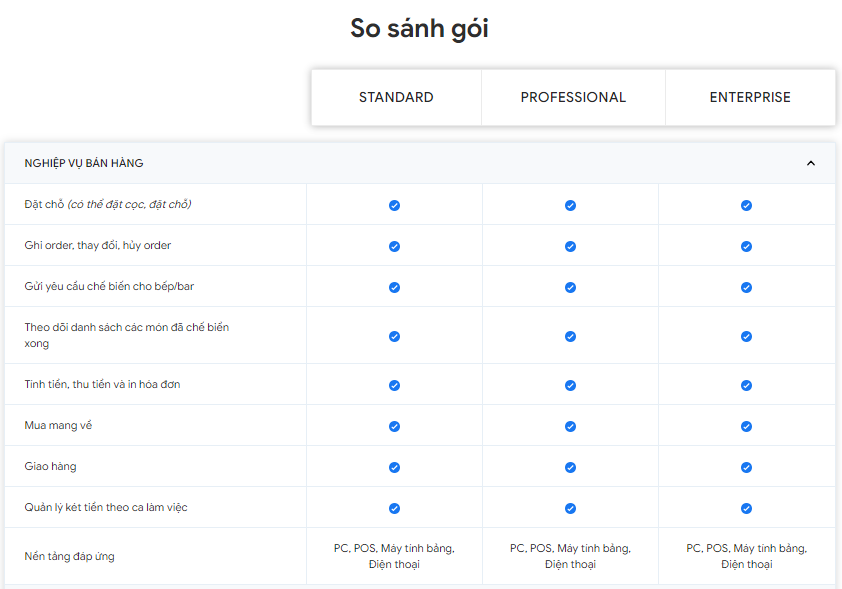The height and width of the screenshot is (589, 842).
Task: Click Standard checkmark for Giao hàng row
Action: [394, 467]
